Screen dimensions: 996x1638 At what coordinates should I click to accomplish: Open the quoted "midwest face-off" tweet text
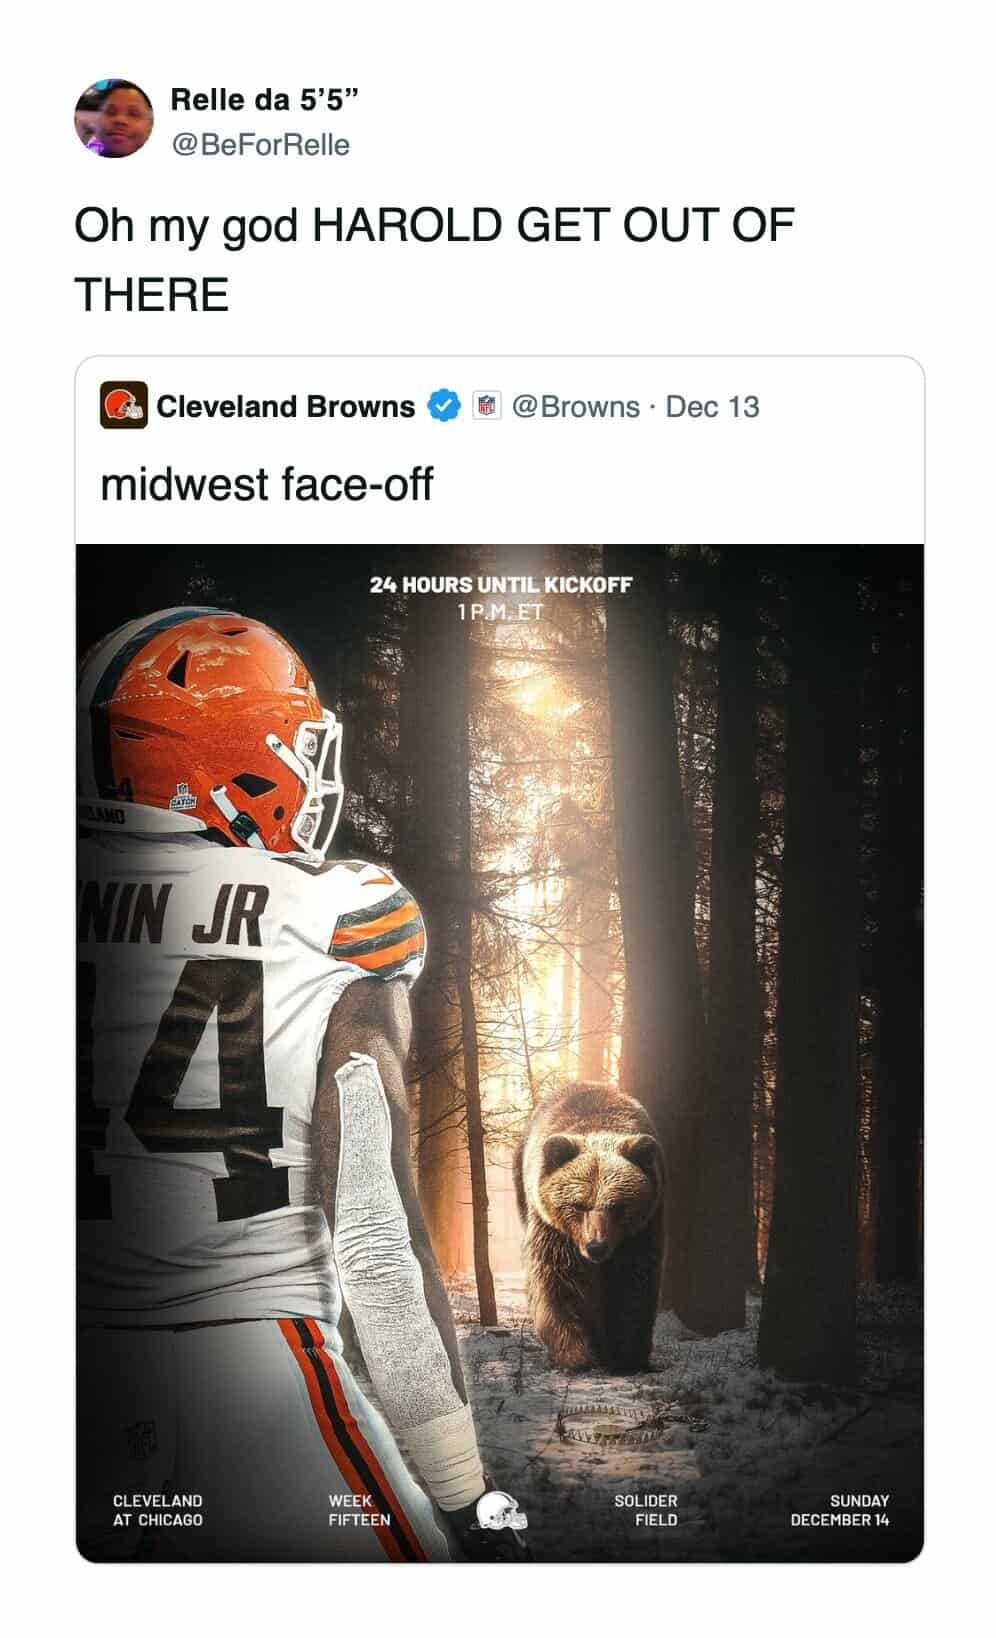pos(267,484)
